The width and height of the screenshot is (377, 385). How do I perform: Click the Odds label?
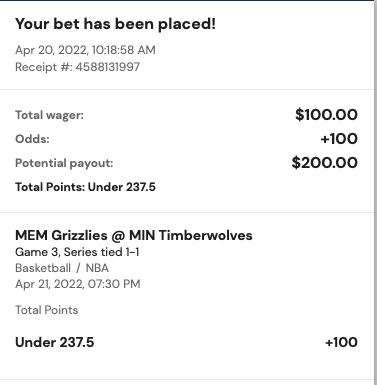[x=32, y=139]
